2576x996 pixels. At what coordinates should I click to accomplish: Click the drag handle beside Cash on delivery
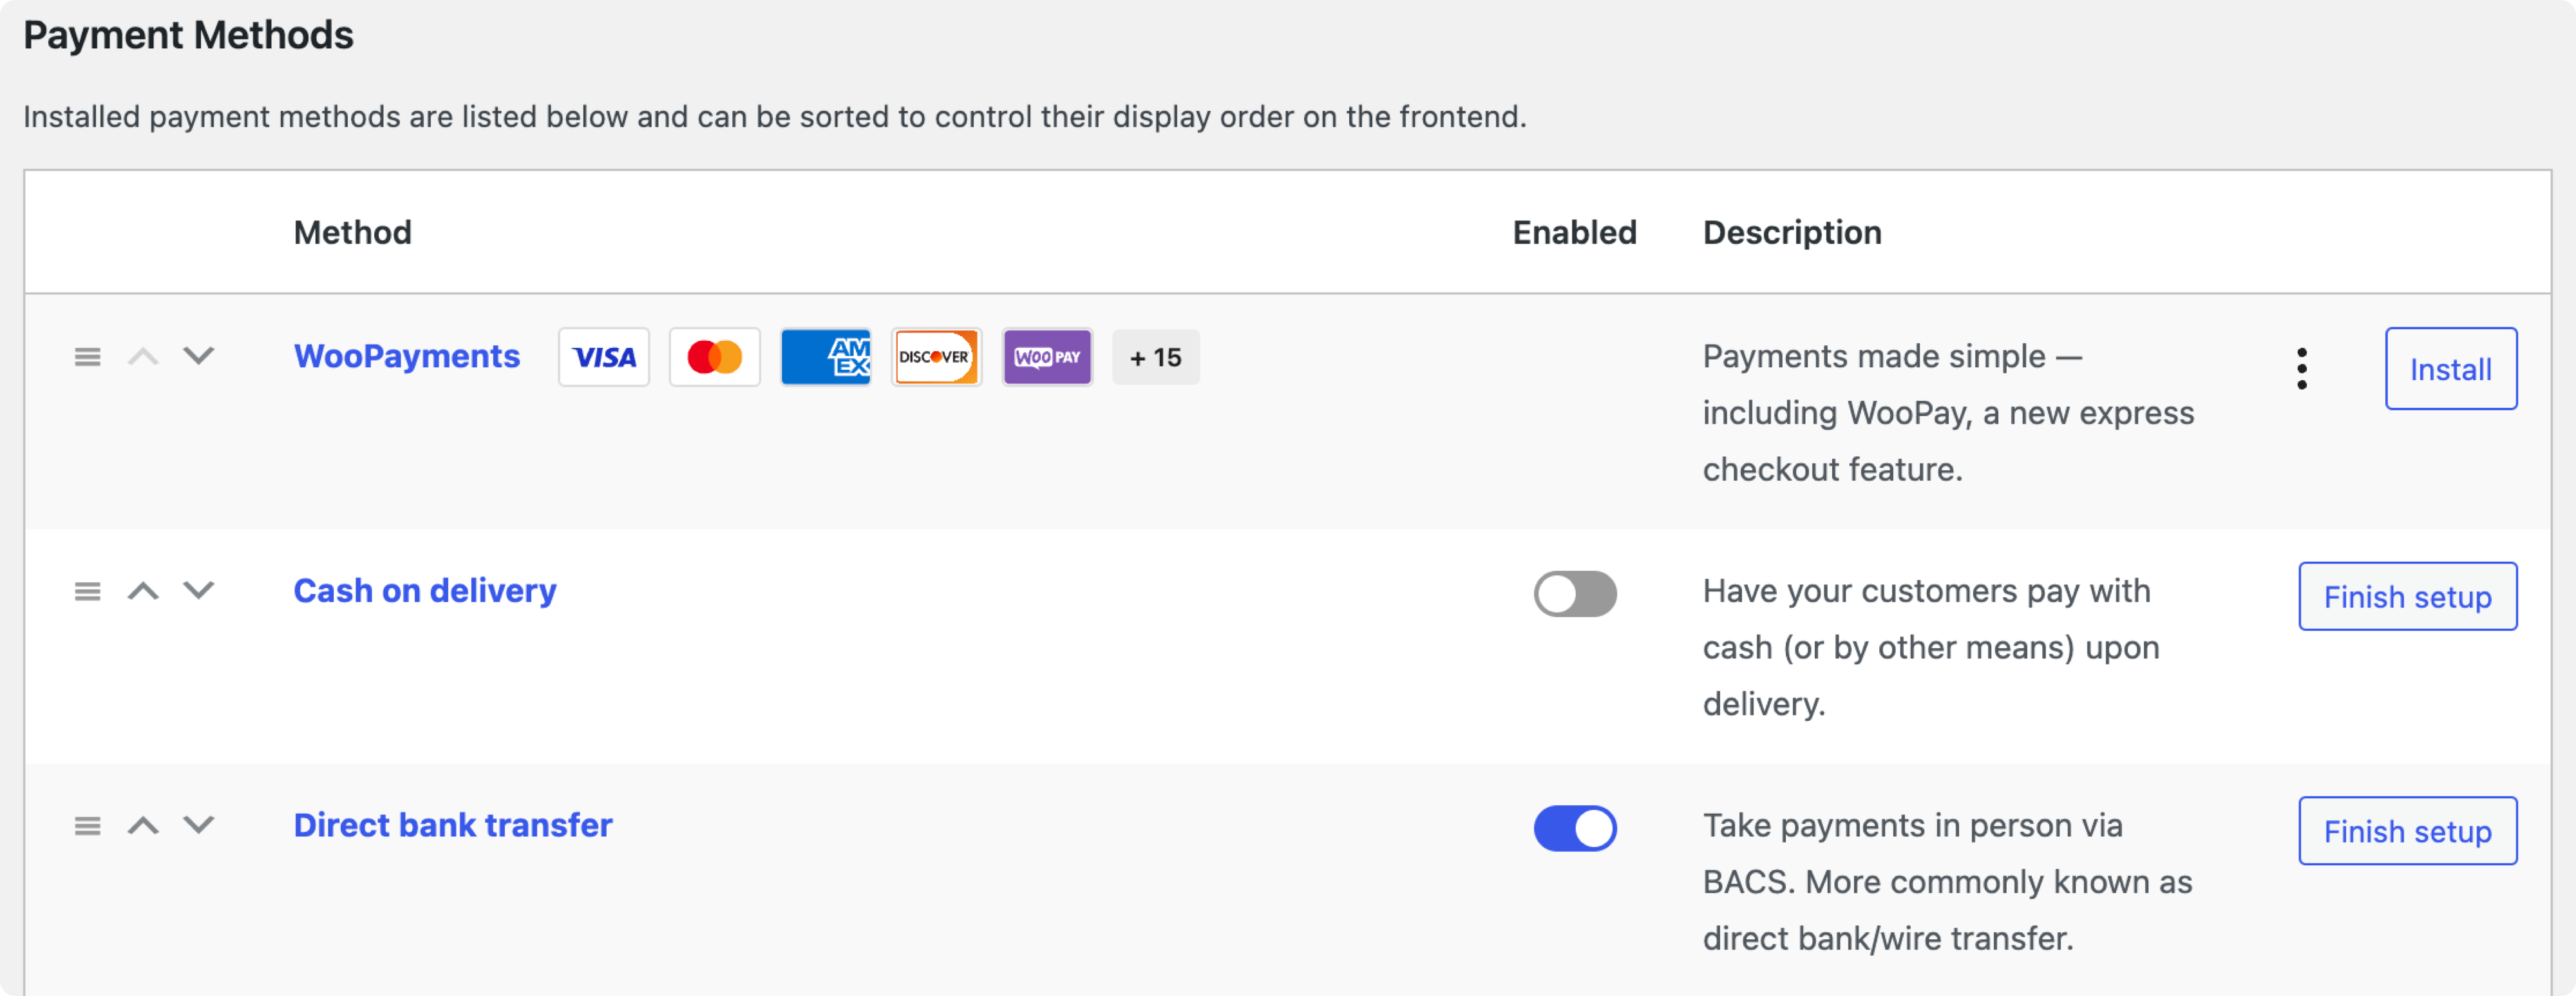tap(87, 591)
